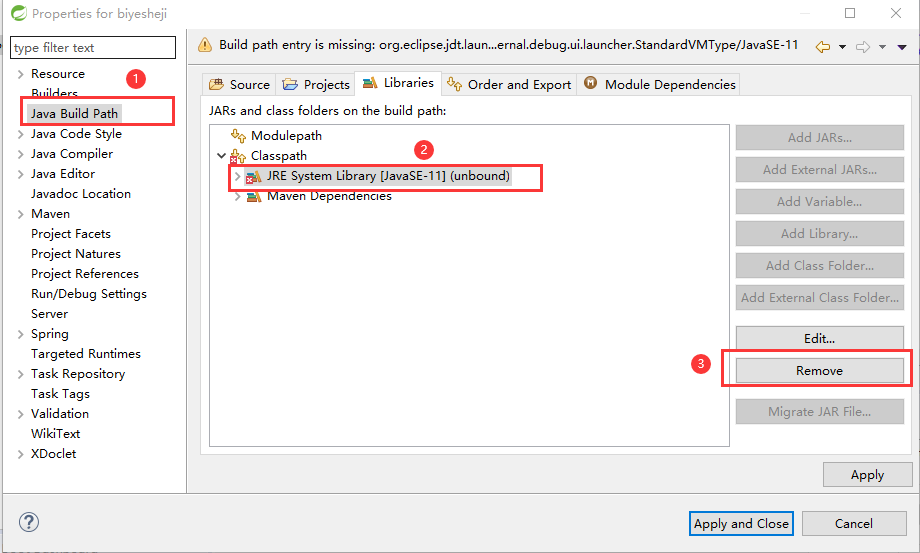Click the warning icon beside build path message
920x553 pixels.
click(x=205, y=45)
